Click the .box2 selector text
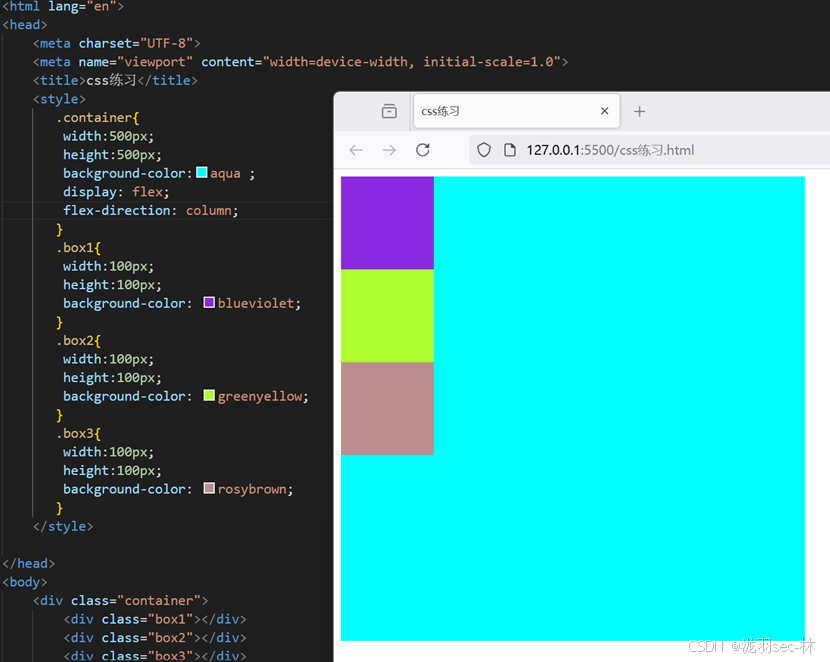The width and height of the screenshot is (830, 662). (x=75, y=340)
